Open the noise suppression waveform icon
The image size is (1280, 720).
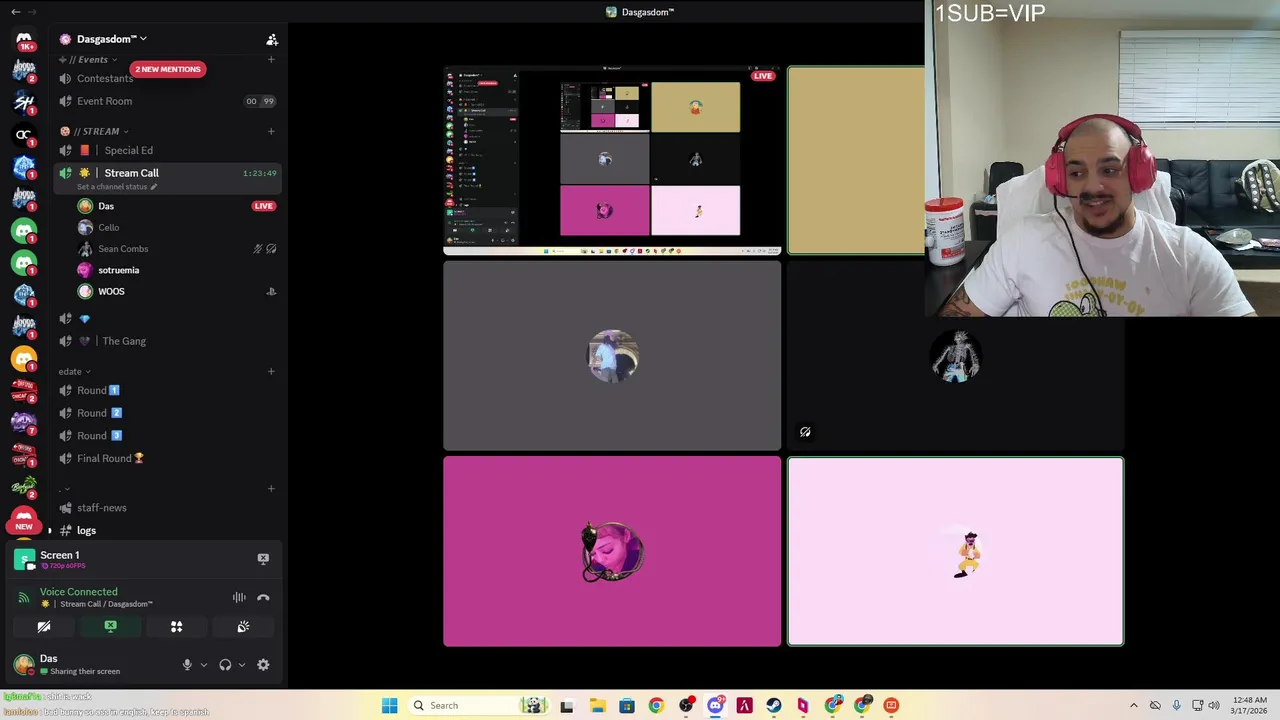click(x=239, y=598)
